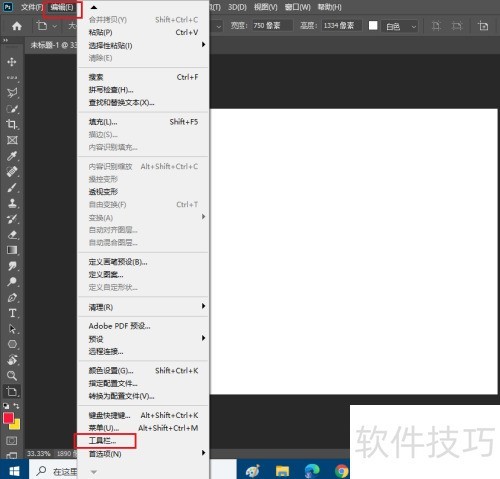Image resolution: width=500 pixels, height=479 pixels.
Task: Click the add new artboard icon
Action: [483, 26]
